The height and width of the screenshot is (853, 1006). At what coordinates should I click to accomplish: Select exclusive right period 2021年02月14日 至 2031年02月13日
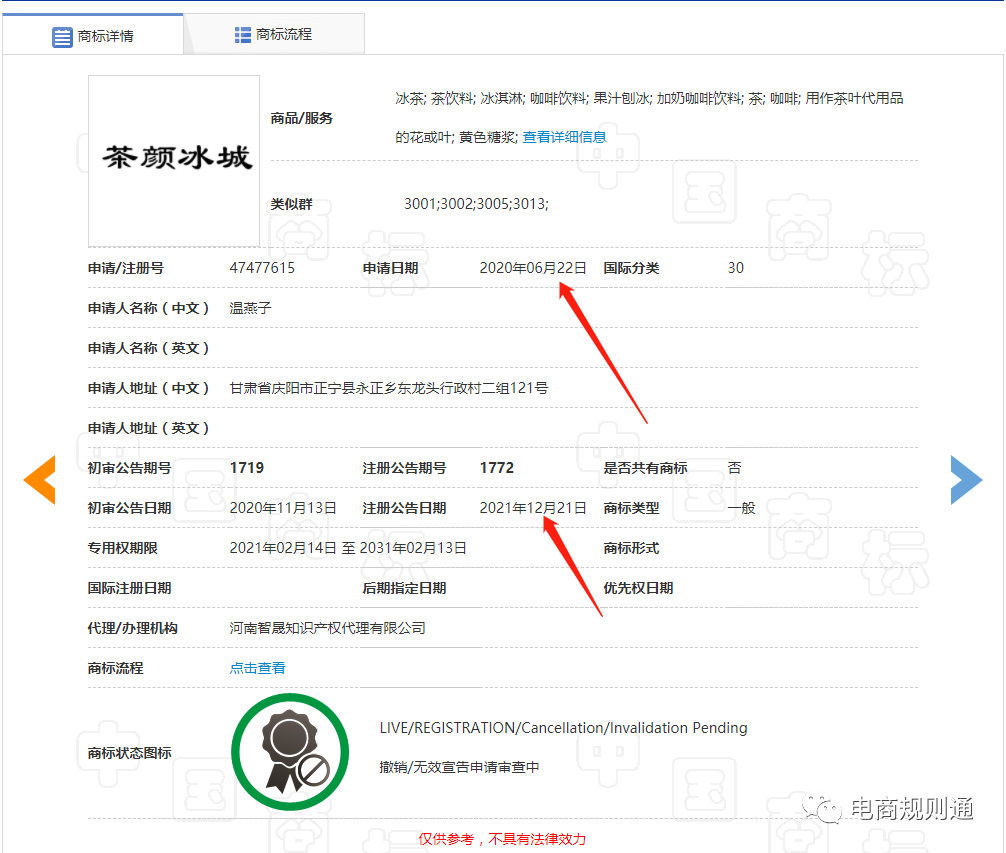click(x=348, y=548)
